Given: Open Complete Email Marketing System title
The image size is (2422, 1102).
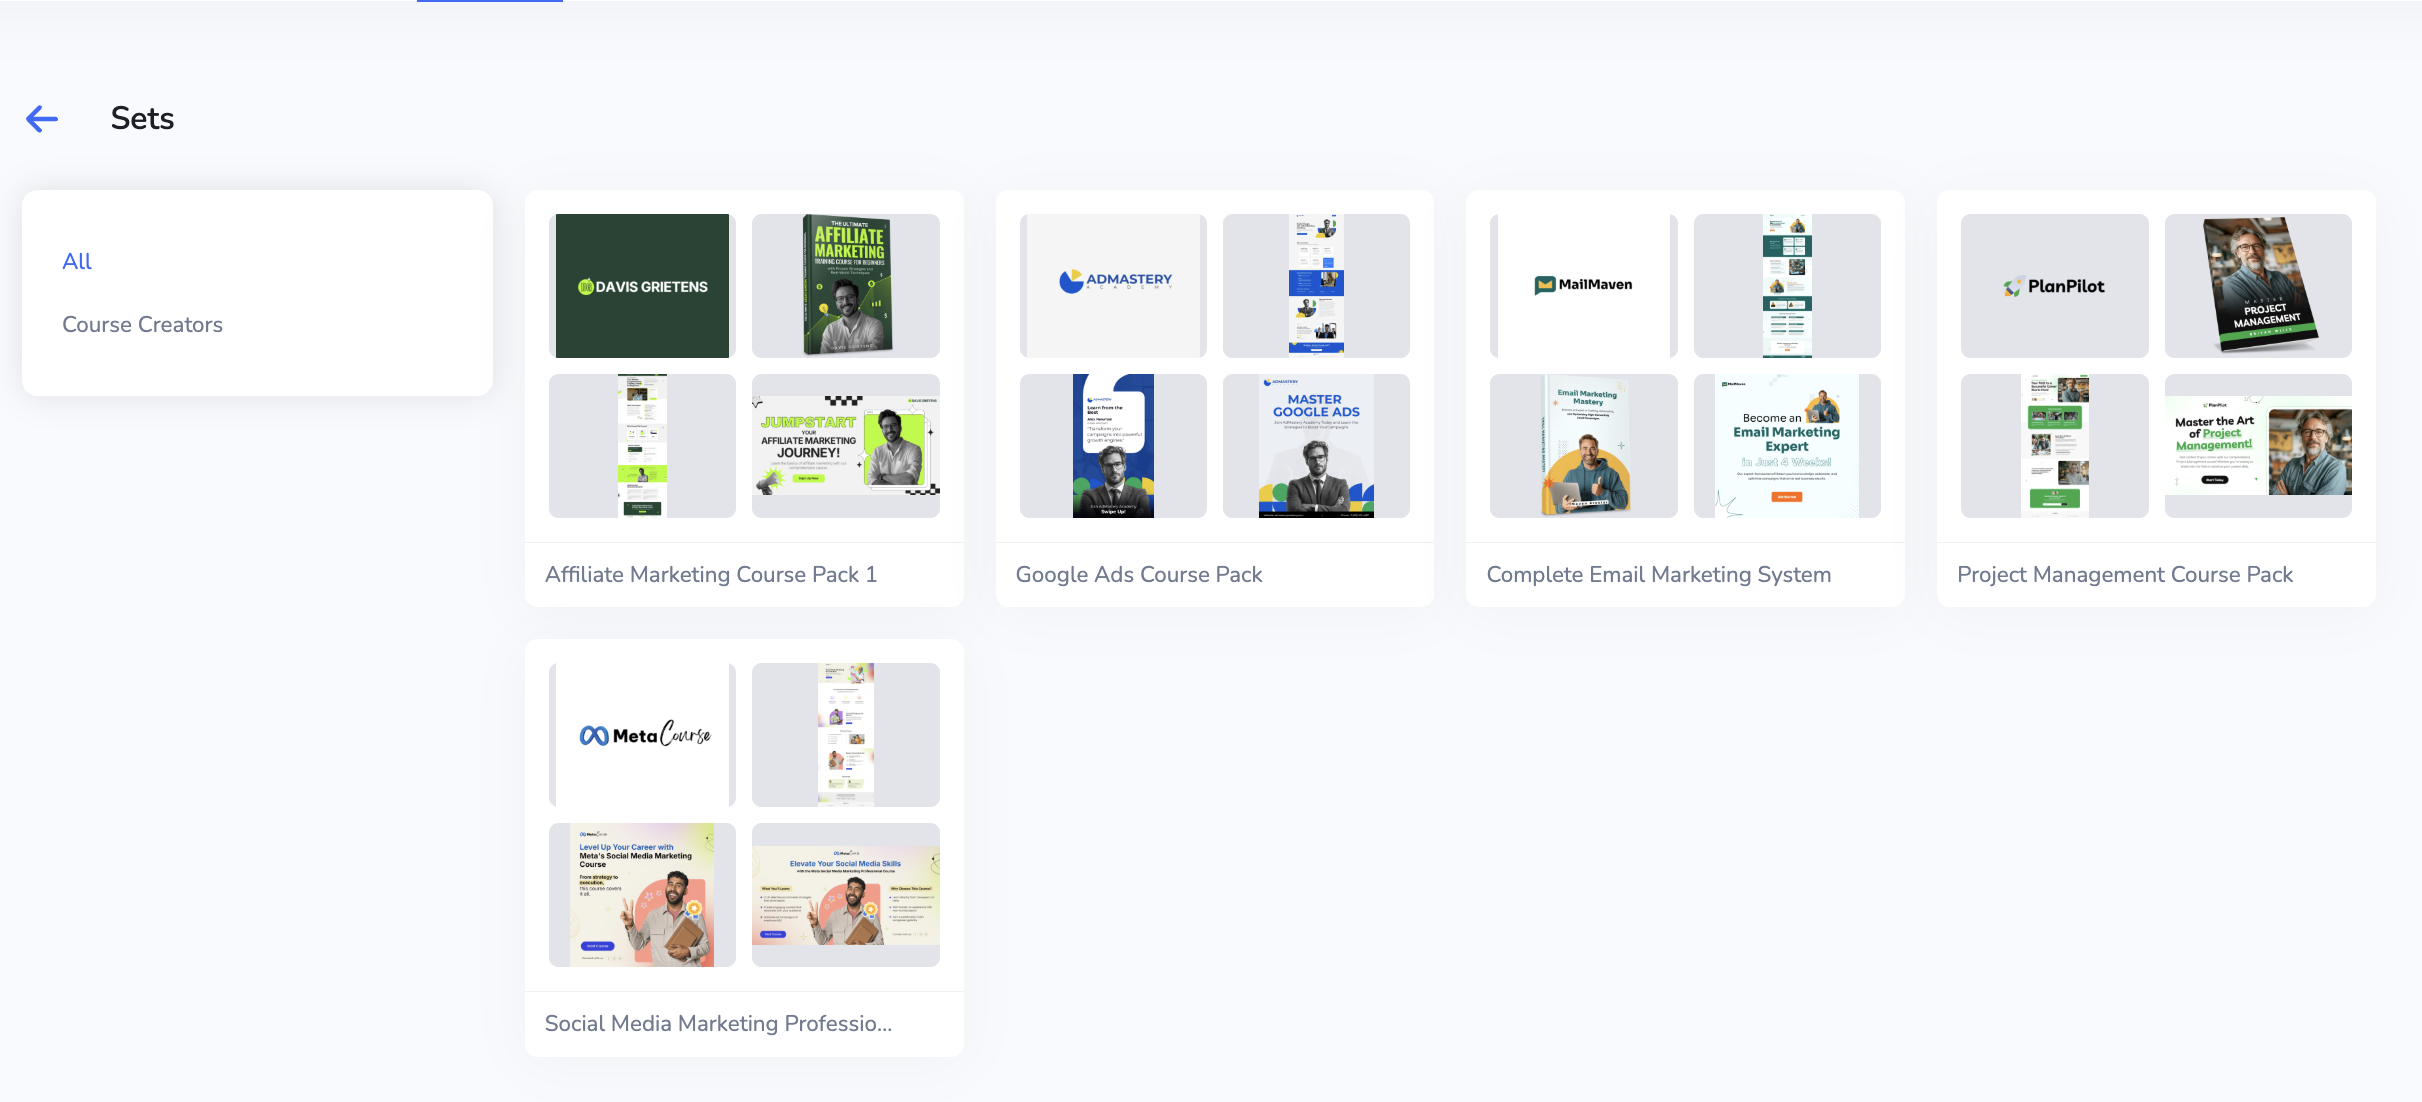Looking at the screenshot, I should [x=1658, y=574].
